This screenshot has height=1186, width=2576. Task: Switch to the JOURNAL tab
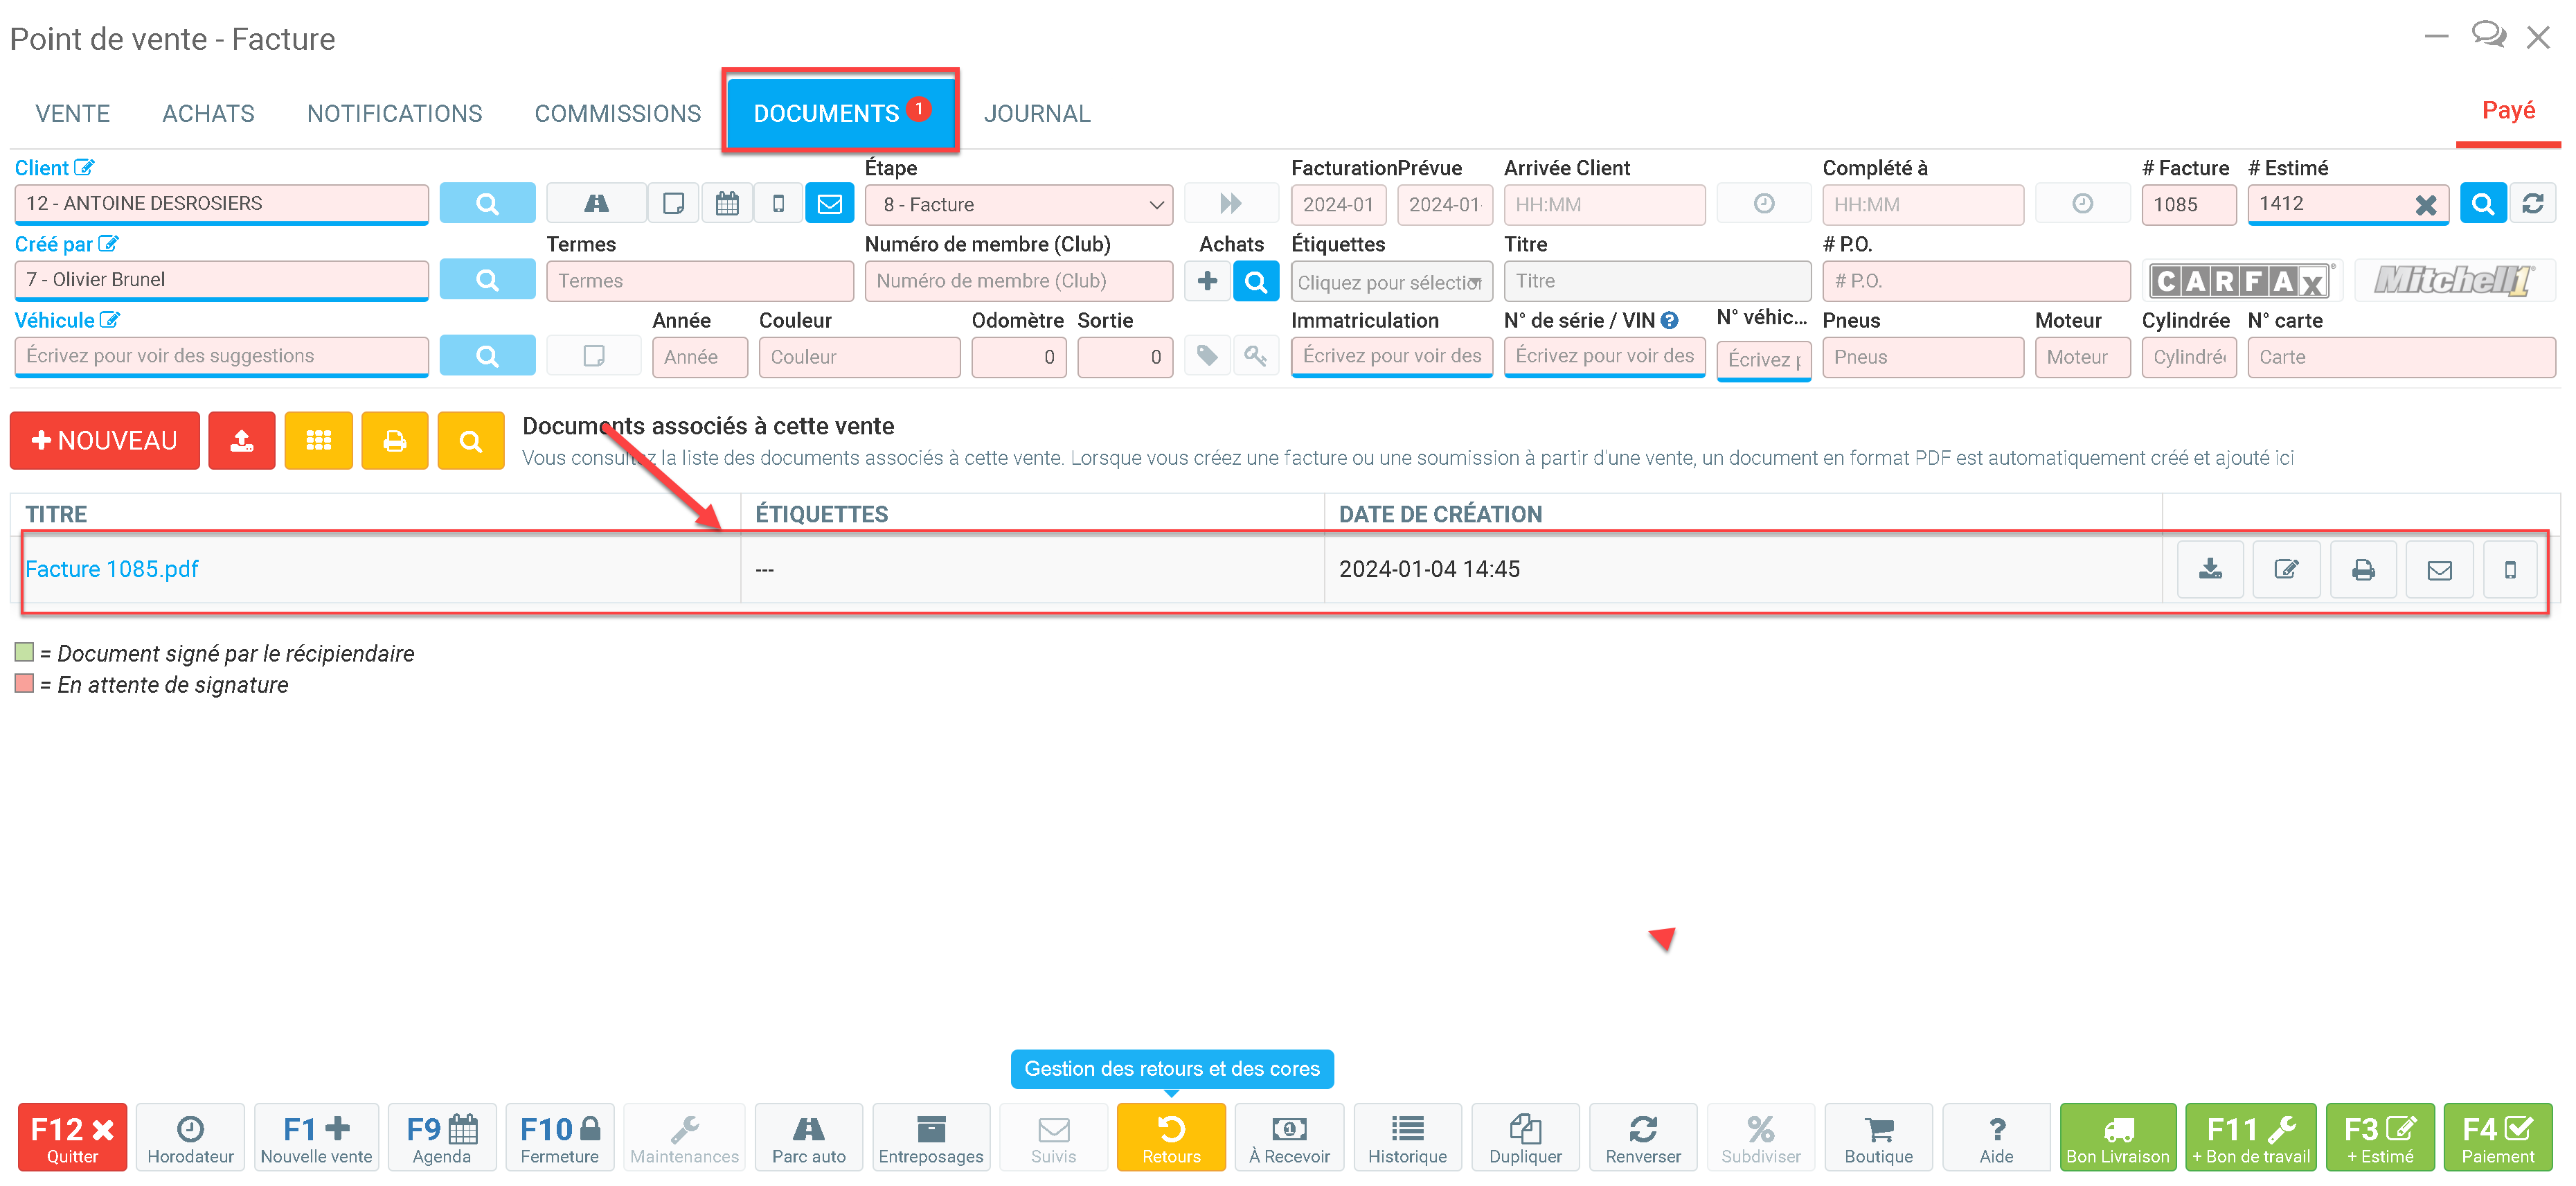point(1036,114)
